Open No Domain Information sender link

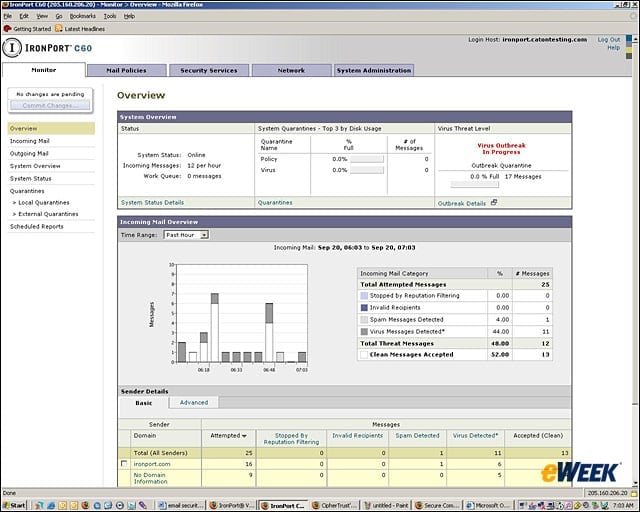150,478
